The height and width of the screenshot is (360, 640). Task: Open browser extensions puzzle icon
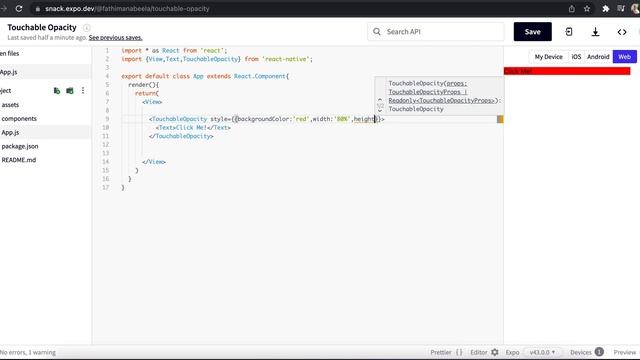tap(606, 9)
